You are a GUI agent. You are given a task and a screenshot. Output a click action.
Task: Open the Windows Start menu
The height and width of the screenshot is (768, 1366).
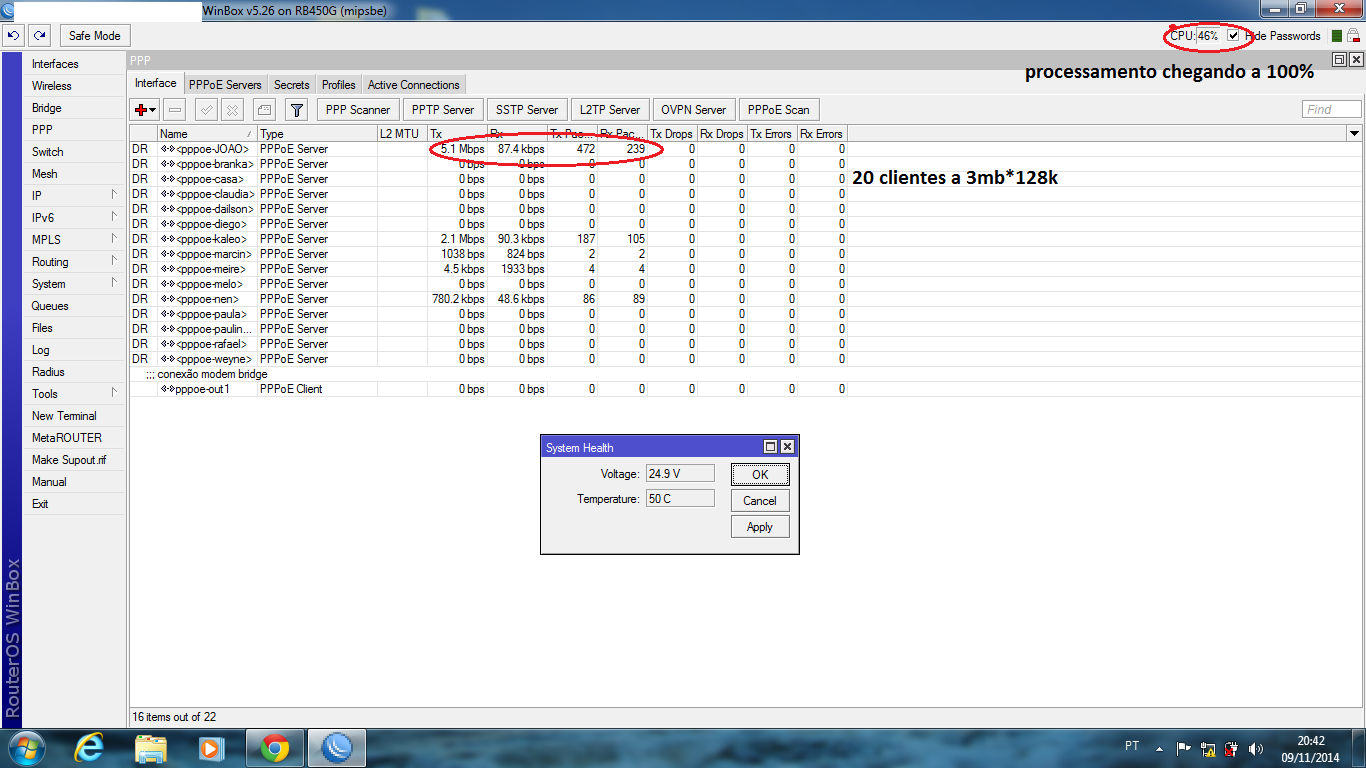tap(27, 747)
